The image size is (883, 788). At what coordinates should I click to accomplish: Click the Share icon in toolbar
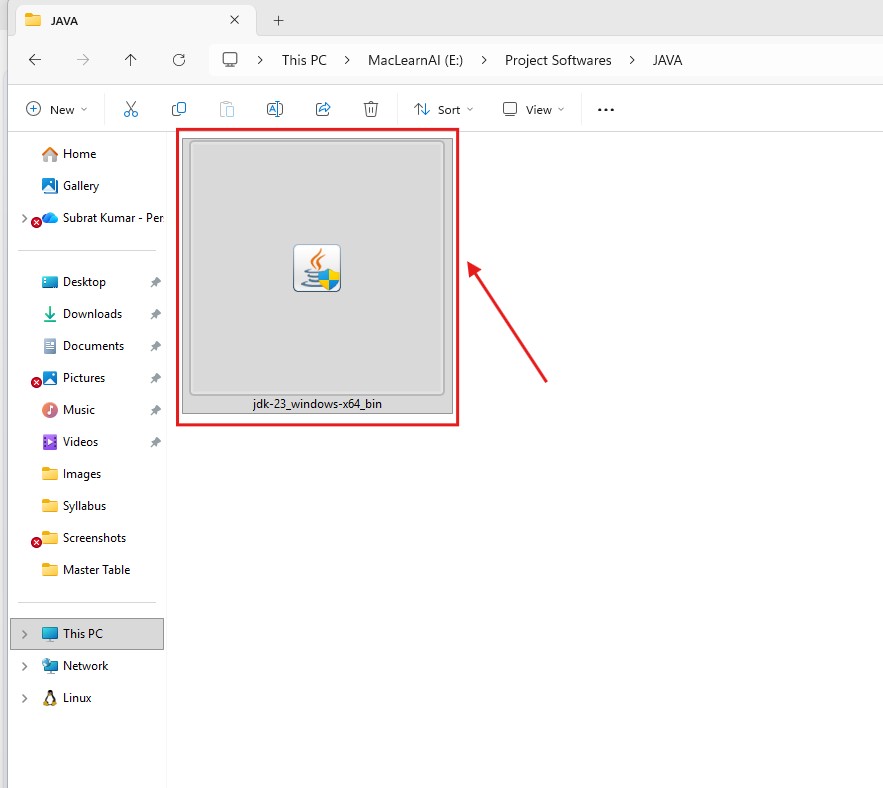click(x=323, y=110)
